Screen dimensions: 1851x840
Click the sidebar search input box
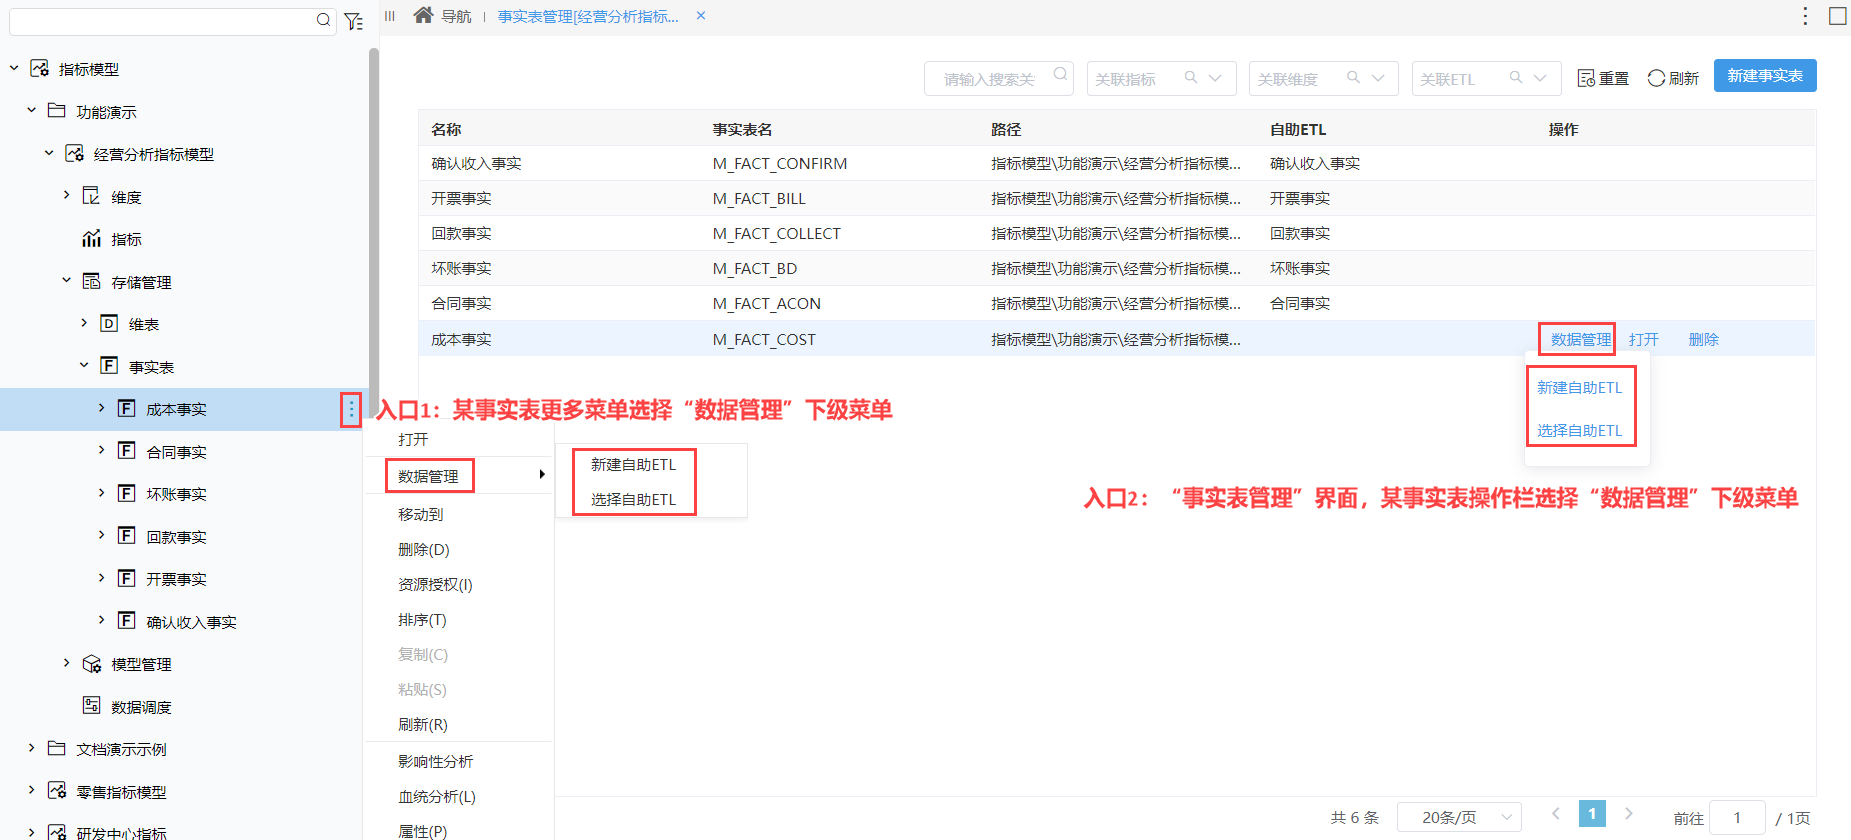tap(171, 20)
